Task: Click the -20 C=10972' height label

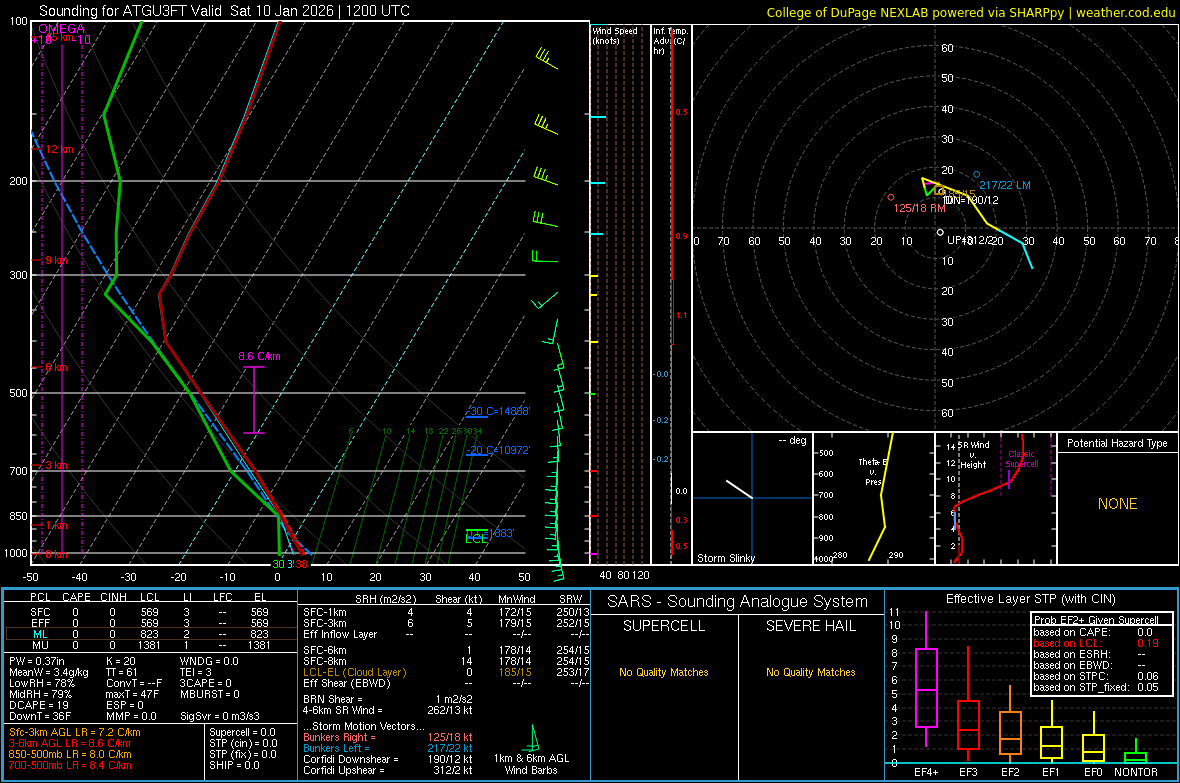Action: 498,450
